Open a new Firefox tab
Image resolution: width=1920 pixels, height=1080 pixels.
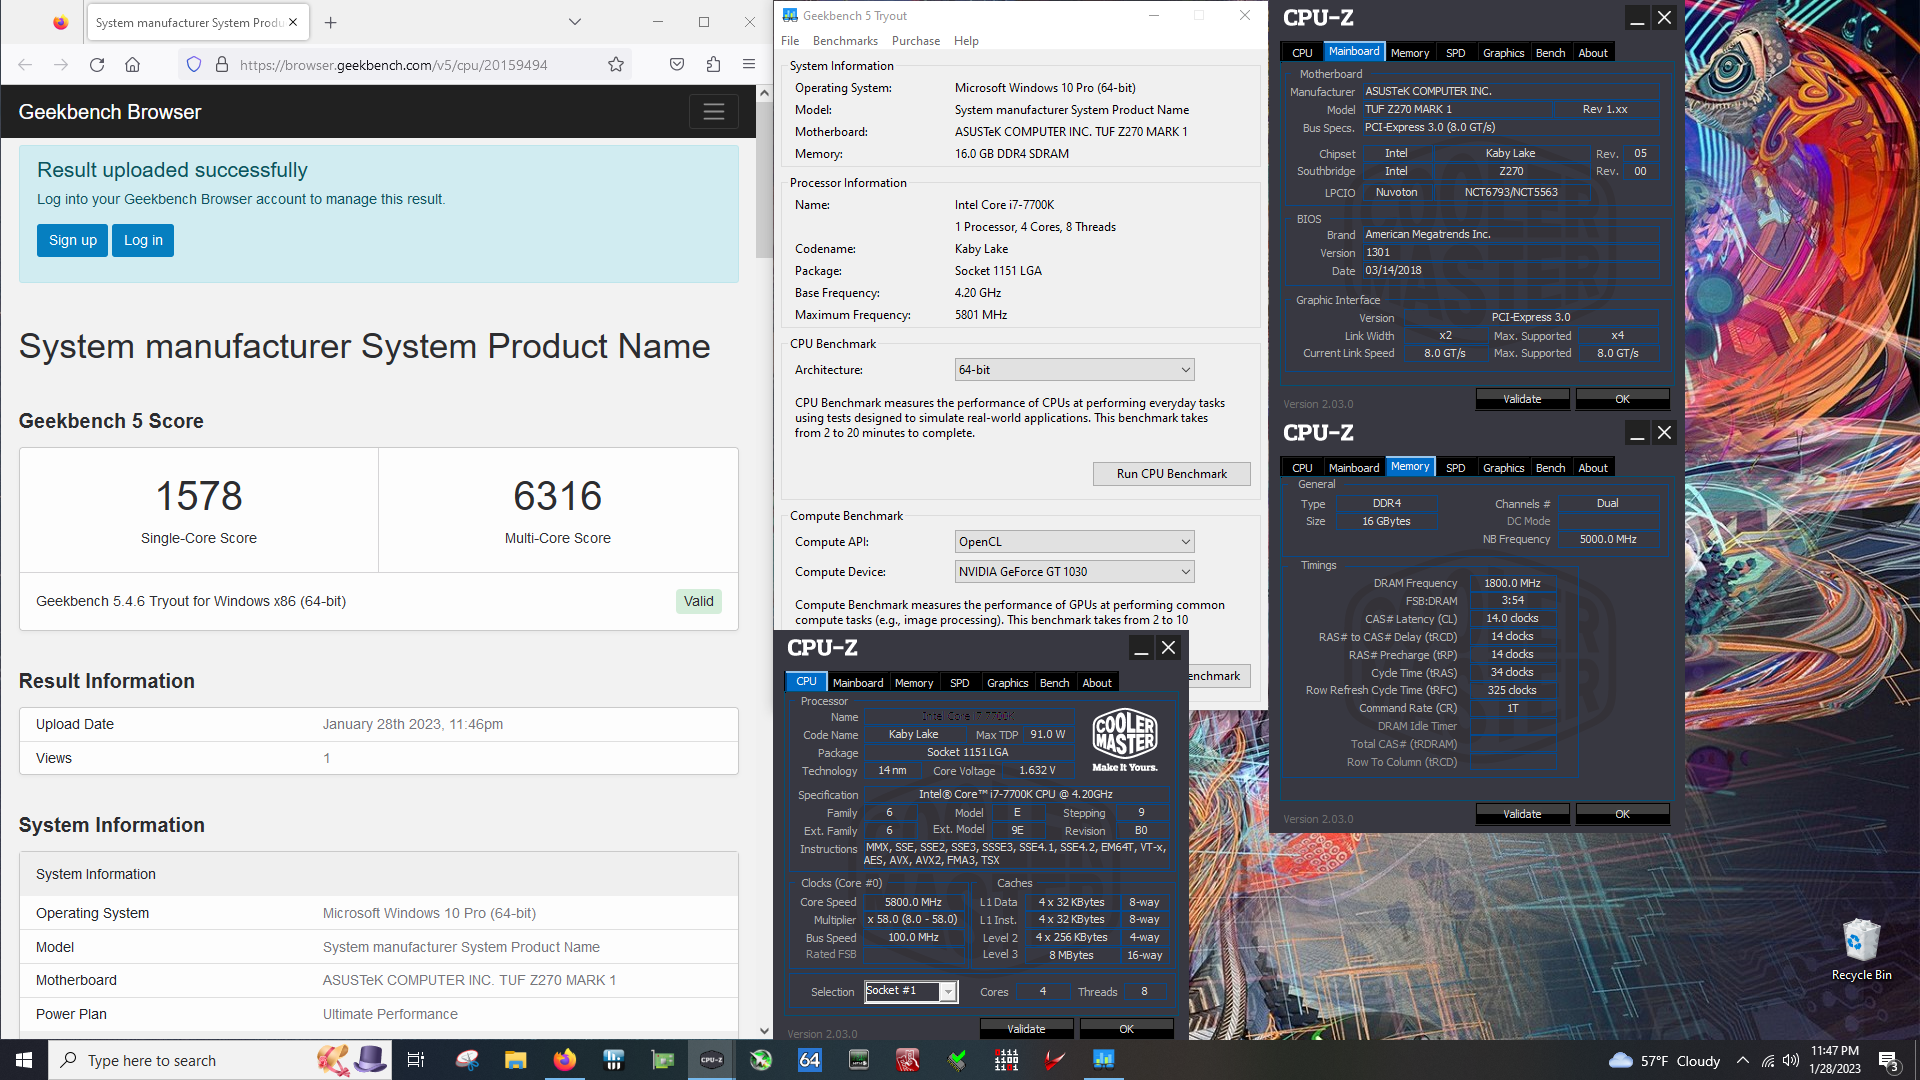[x=331, y=22]
